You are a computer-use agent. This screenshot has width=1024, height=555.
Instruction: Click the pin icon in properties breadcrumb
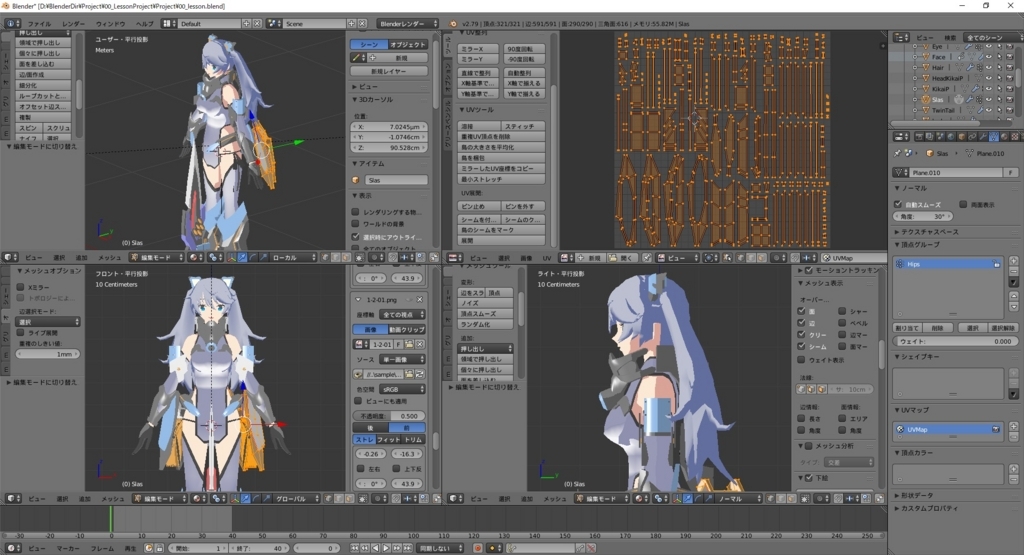point(897,153)
